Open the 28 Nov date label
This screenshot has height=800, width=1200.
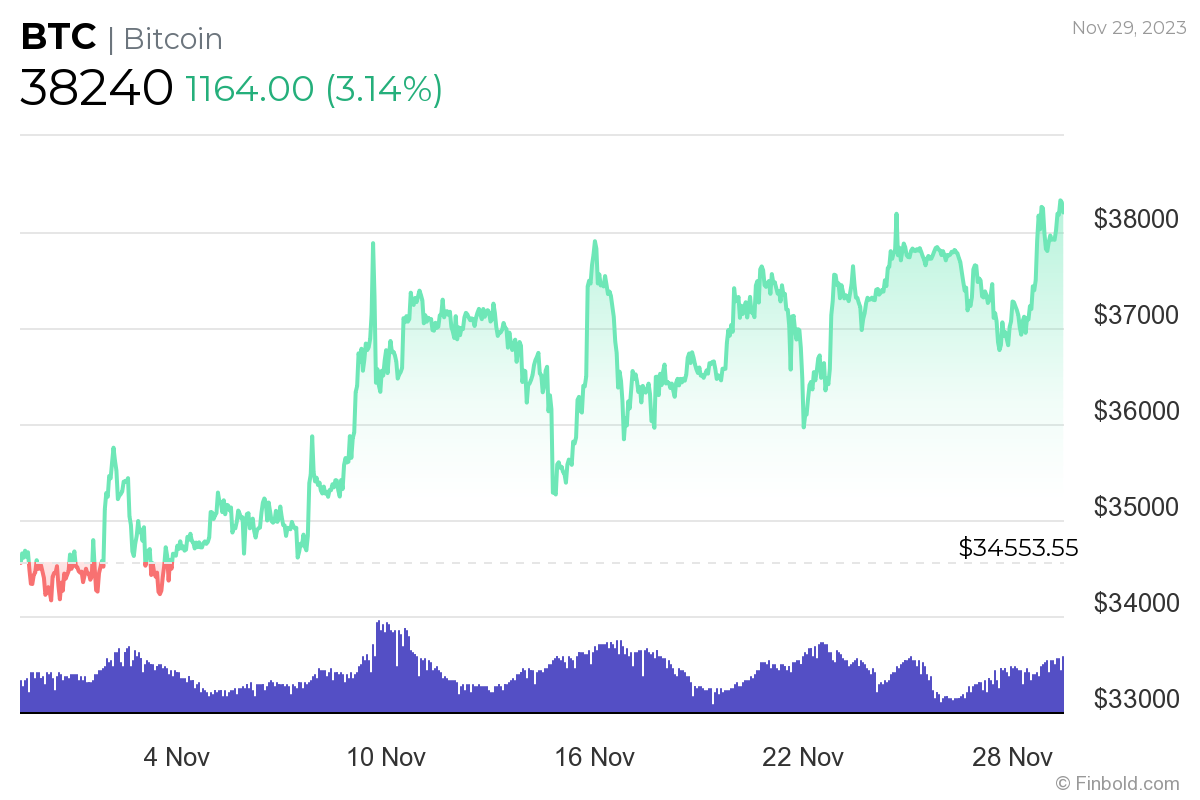(x=1013, y=757)
